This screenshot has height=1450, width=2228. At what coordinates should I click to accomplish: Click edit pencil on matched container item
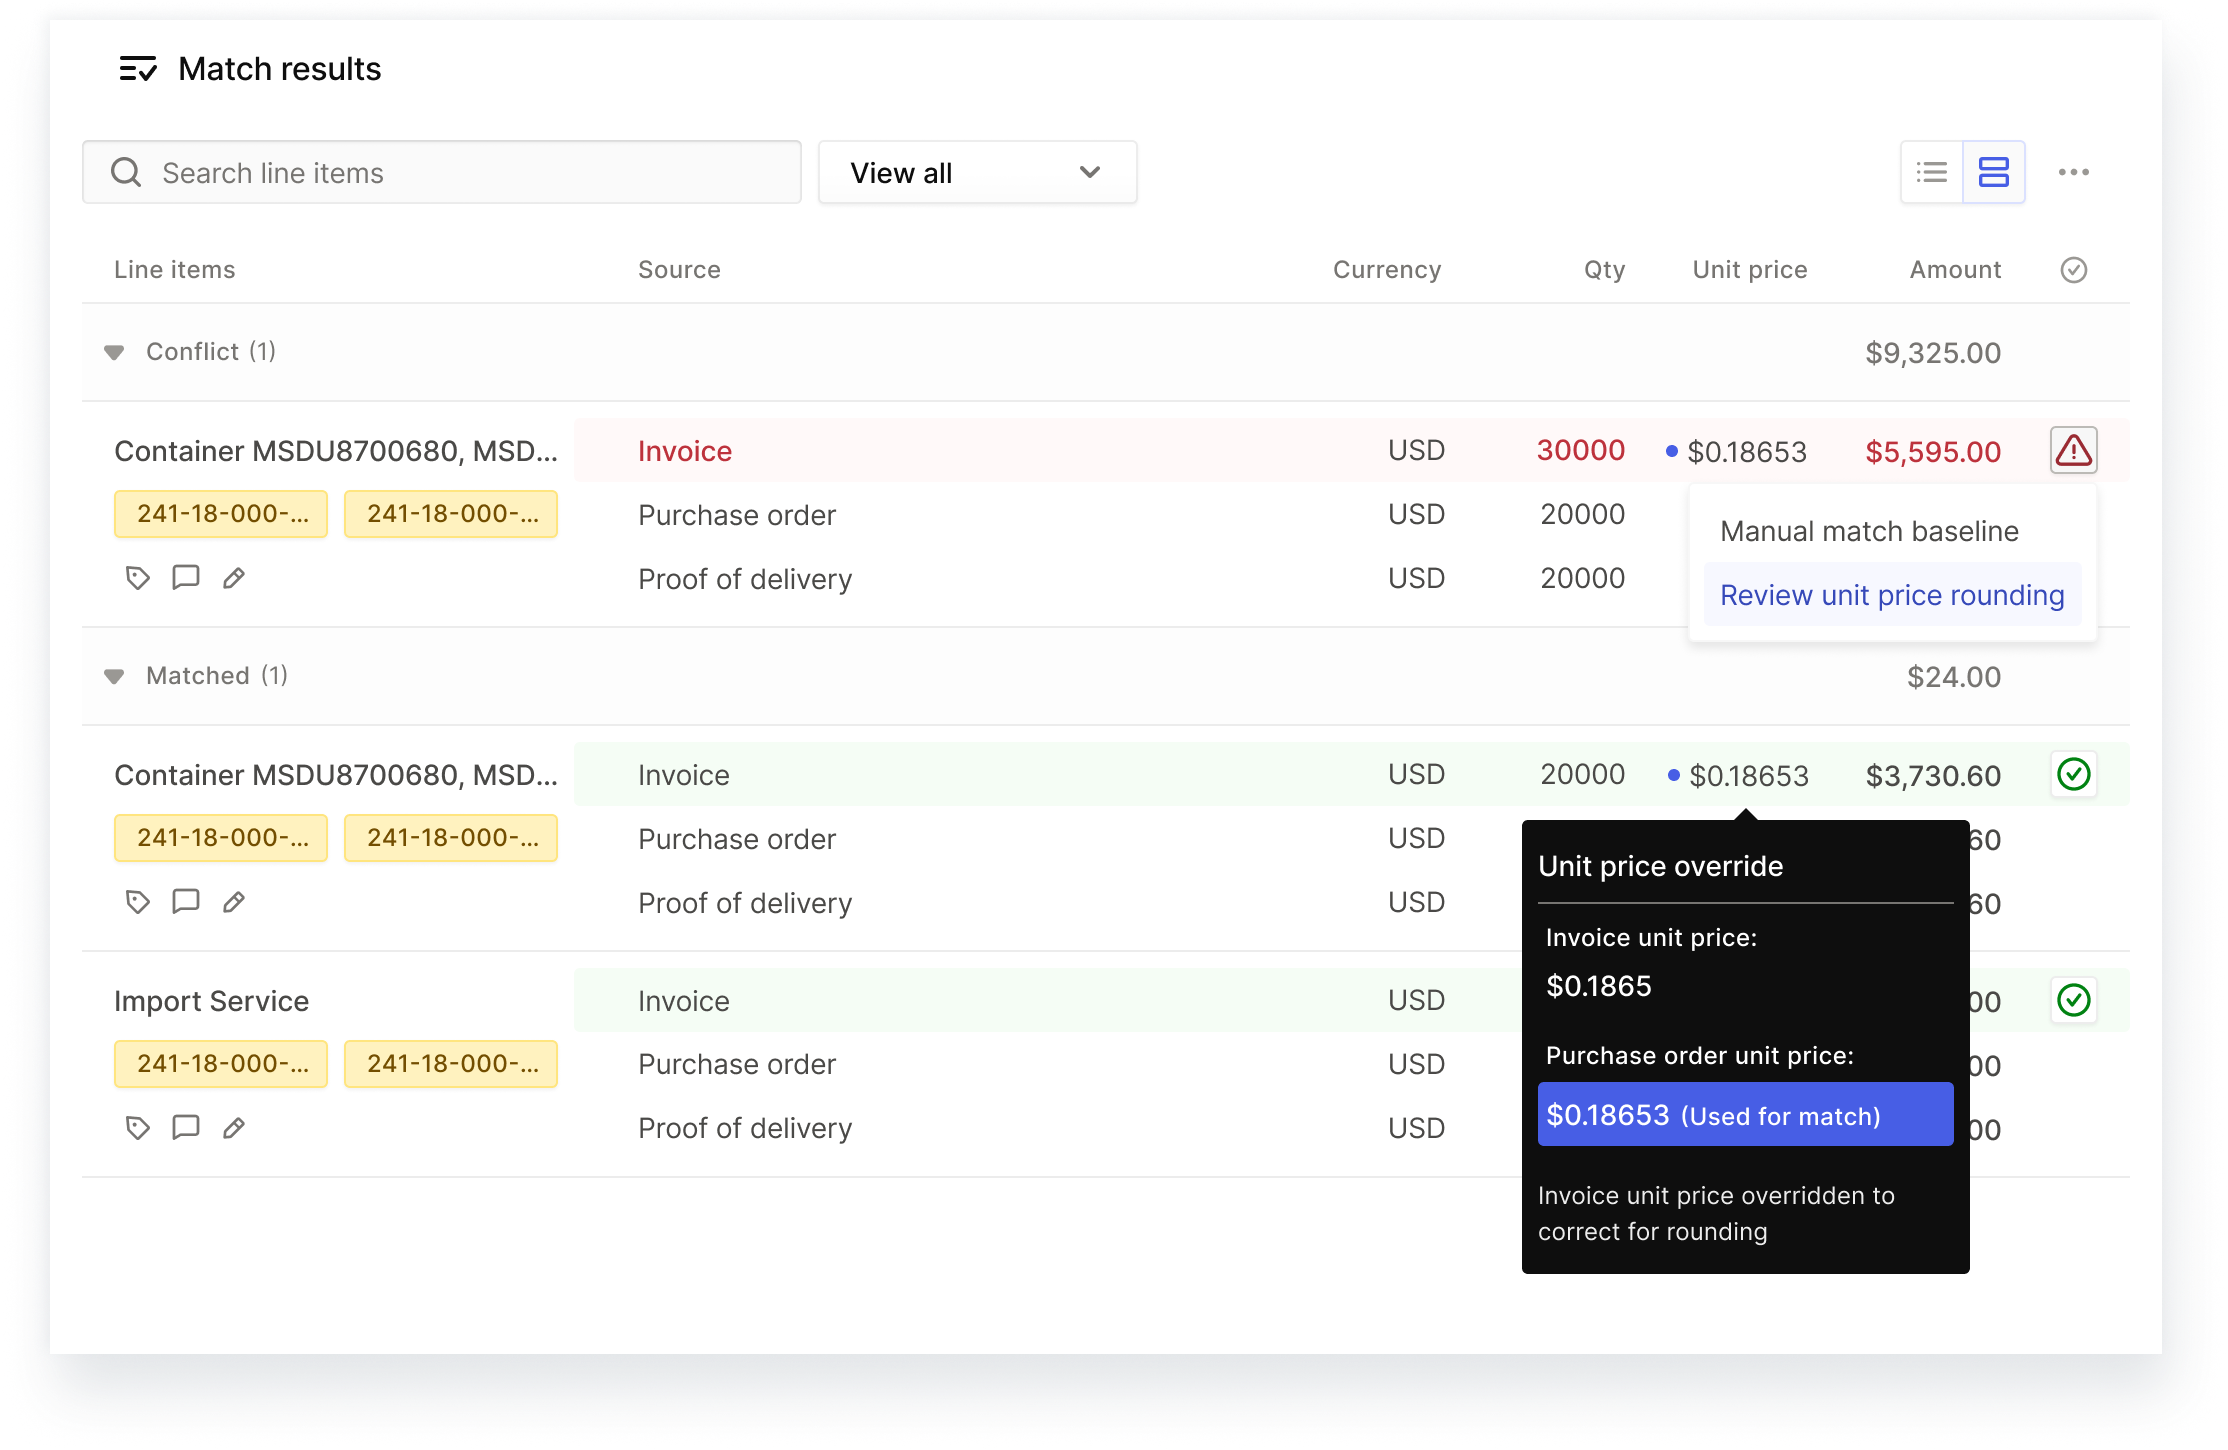coord(233,903)
